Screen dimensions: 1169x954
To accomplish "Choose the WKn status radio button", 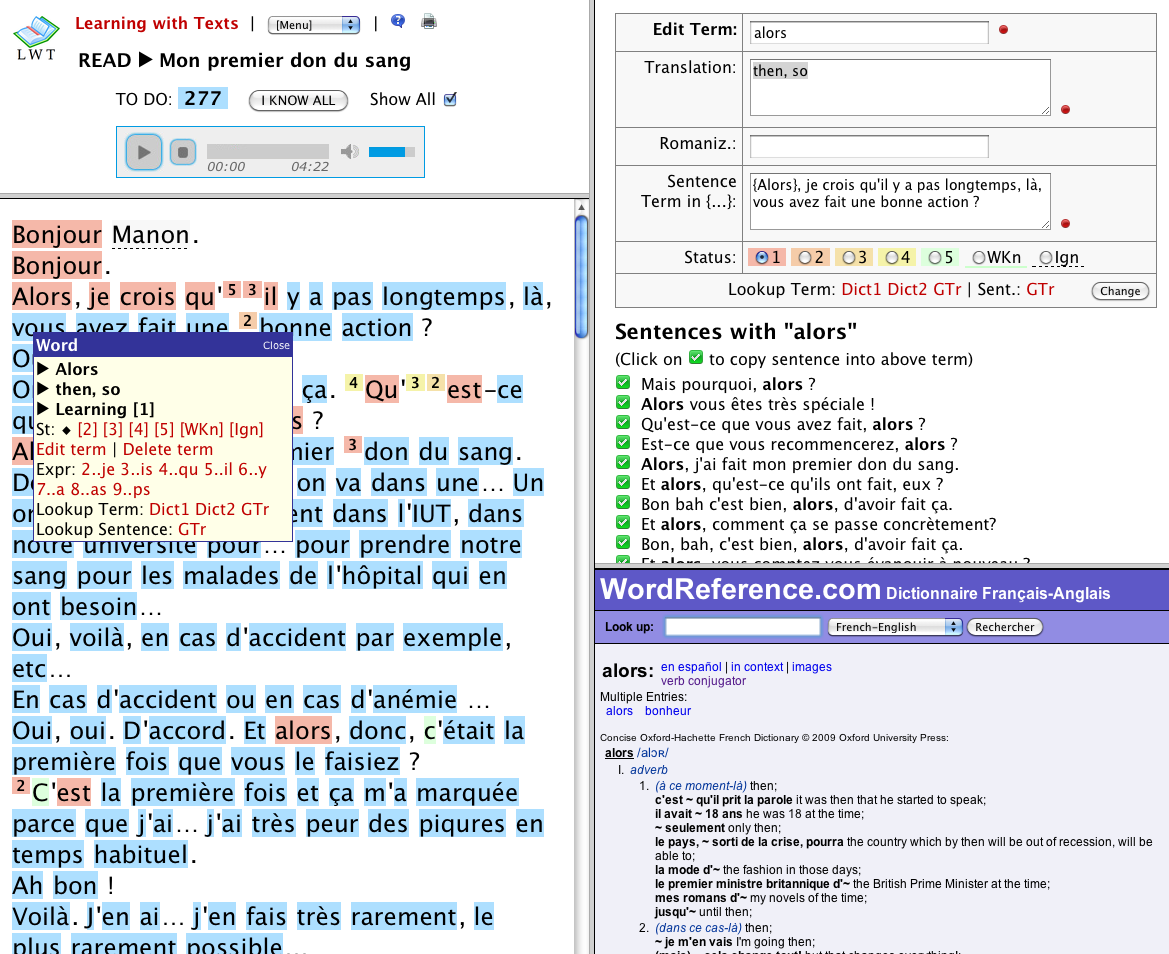I will pos(979,257).
